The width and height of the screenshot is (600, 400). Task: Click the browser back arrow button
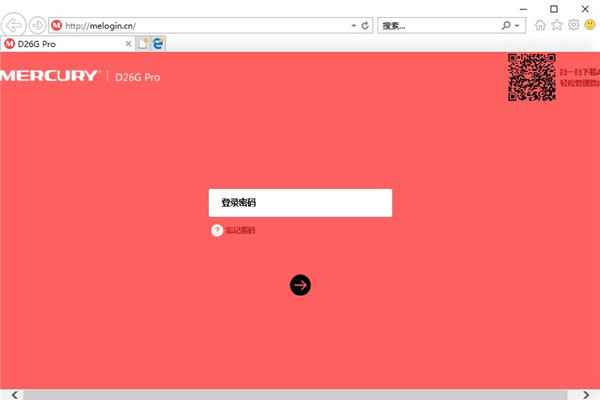13,25
